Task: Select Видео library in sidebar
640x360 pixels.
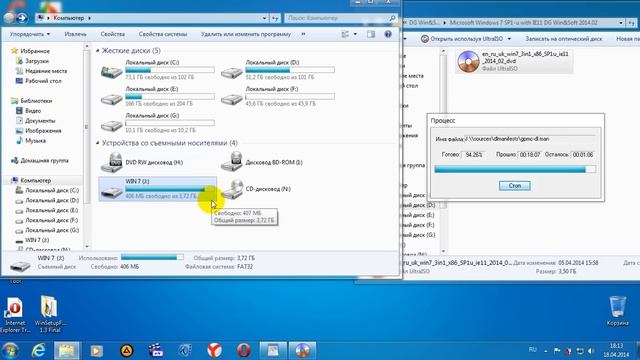Action: coord(33,111)
